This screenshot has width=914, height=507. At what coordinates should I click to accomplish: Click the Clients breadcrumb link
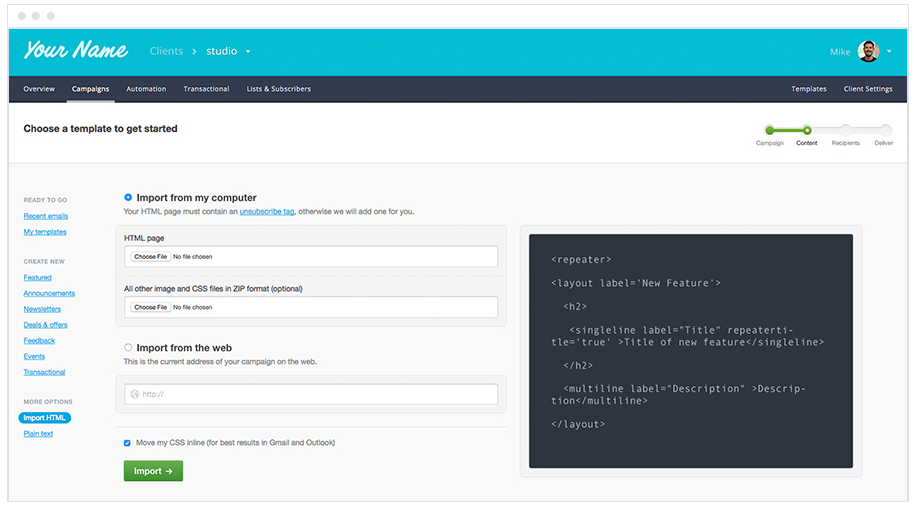click(x=166, y=51)
